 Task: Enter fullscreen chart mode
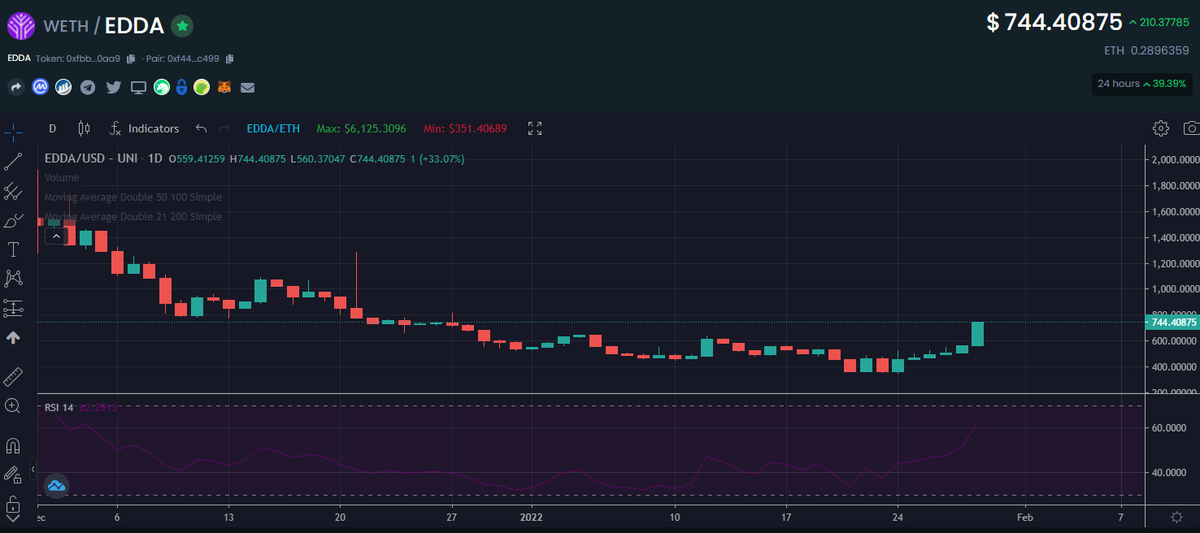pyautogui.click(x=534, y=128)
